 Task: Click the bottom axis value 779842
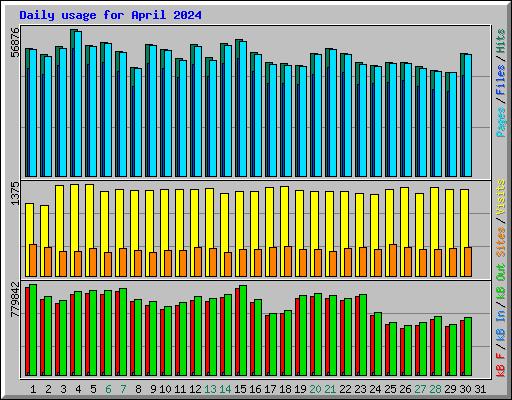15,299
